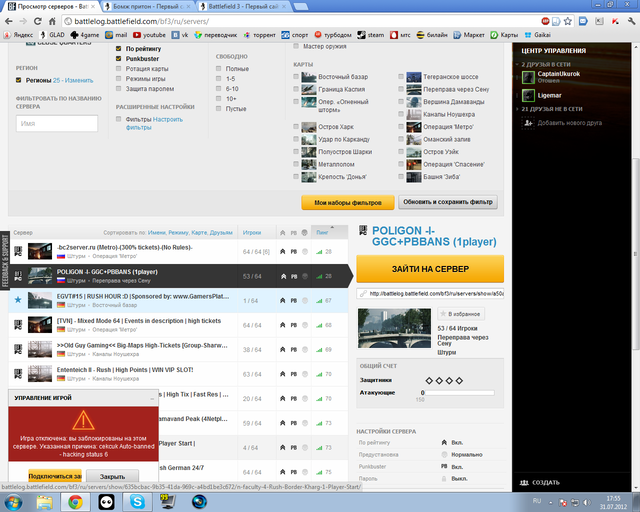The image size is (640, 512).
Task: Click the server URL link field
Action: coord(430,294)
